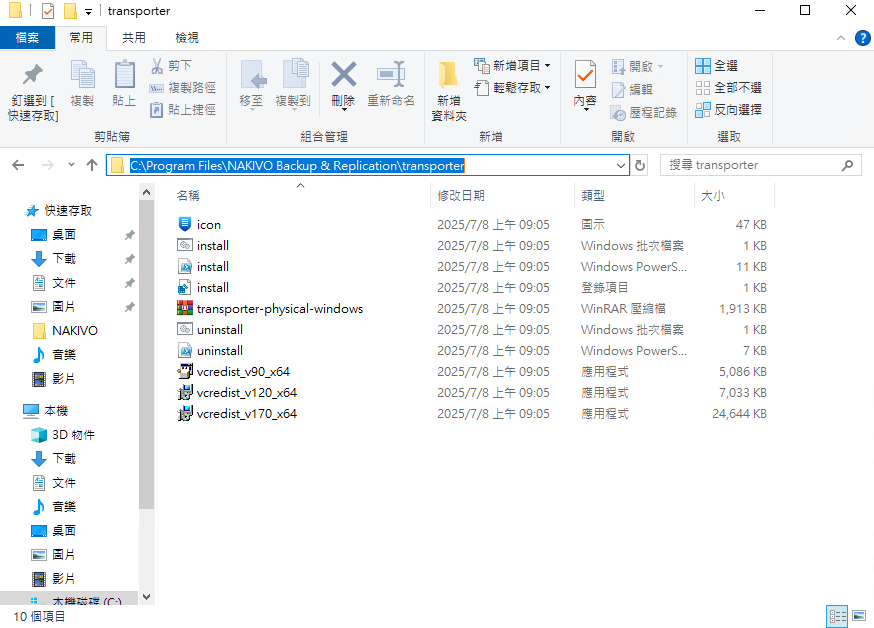Open 本機 in navigation pane

pyautogui.click(x=56, y=411)
